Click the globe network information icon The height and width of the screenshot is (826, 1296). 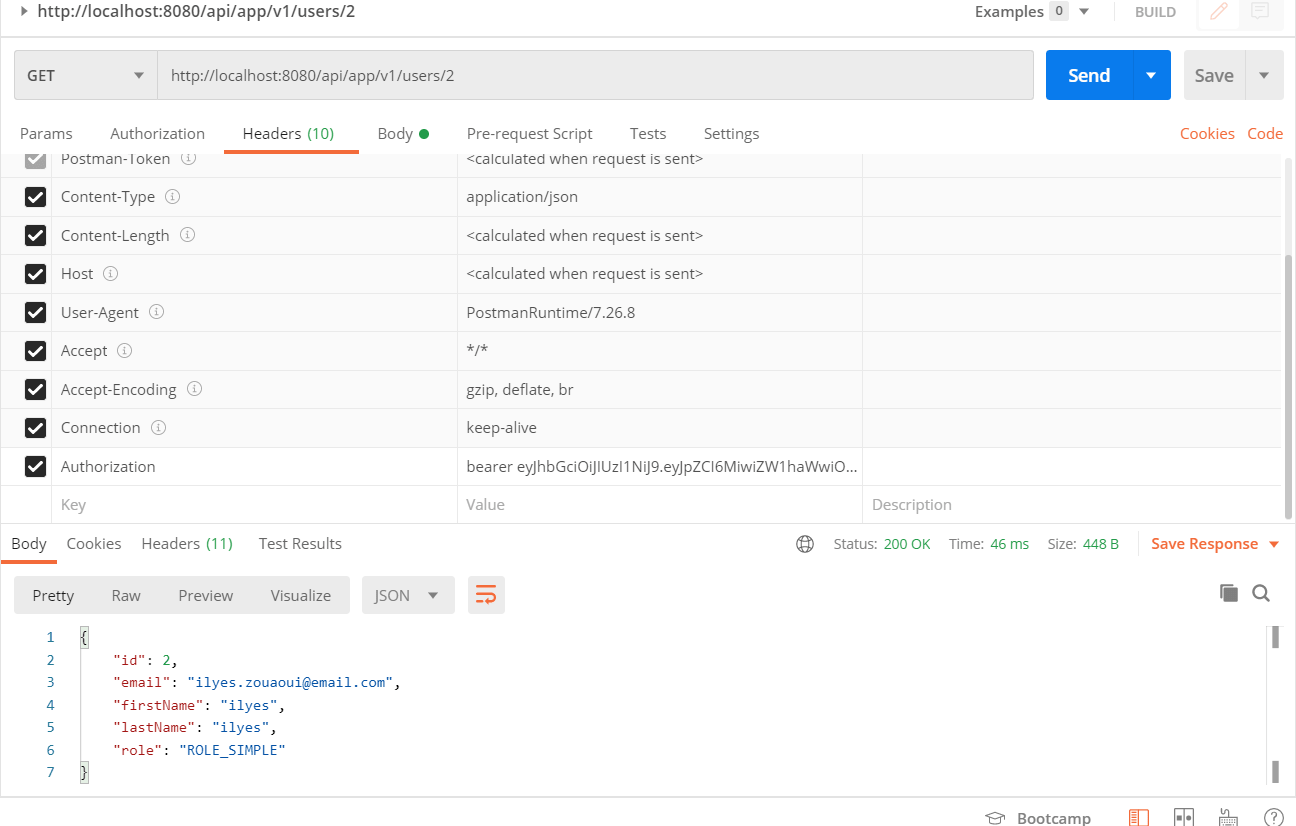(x=805, y=544)
